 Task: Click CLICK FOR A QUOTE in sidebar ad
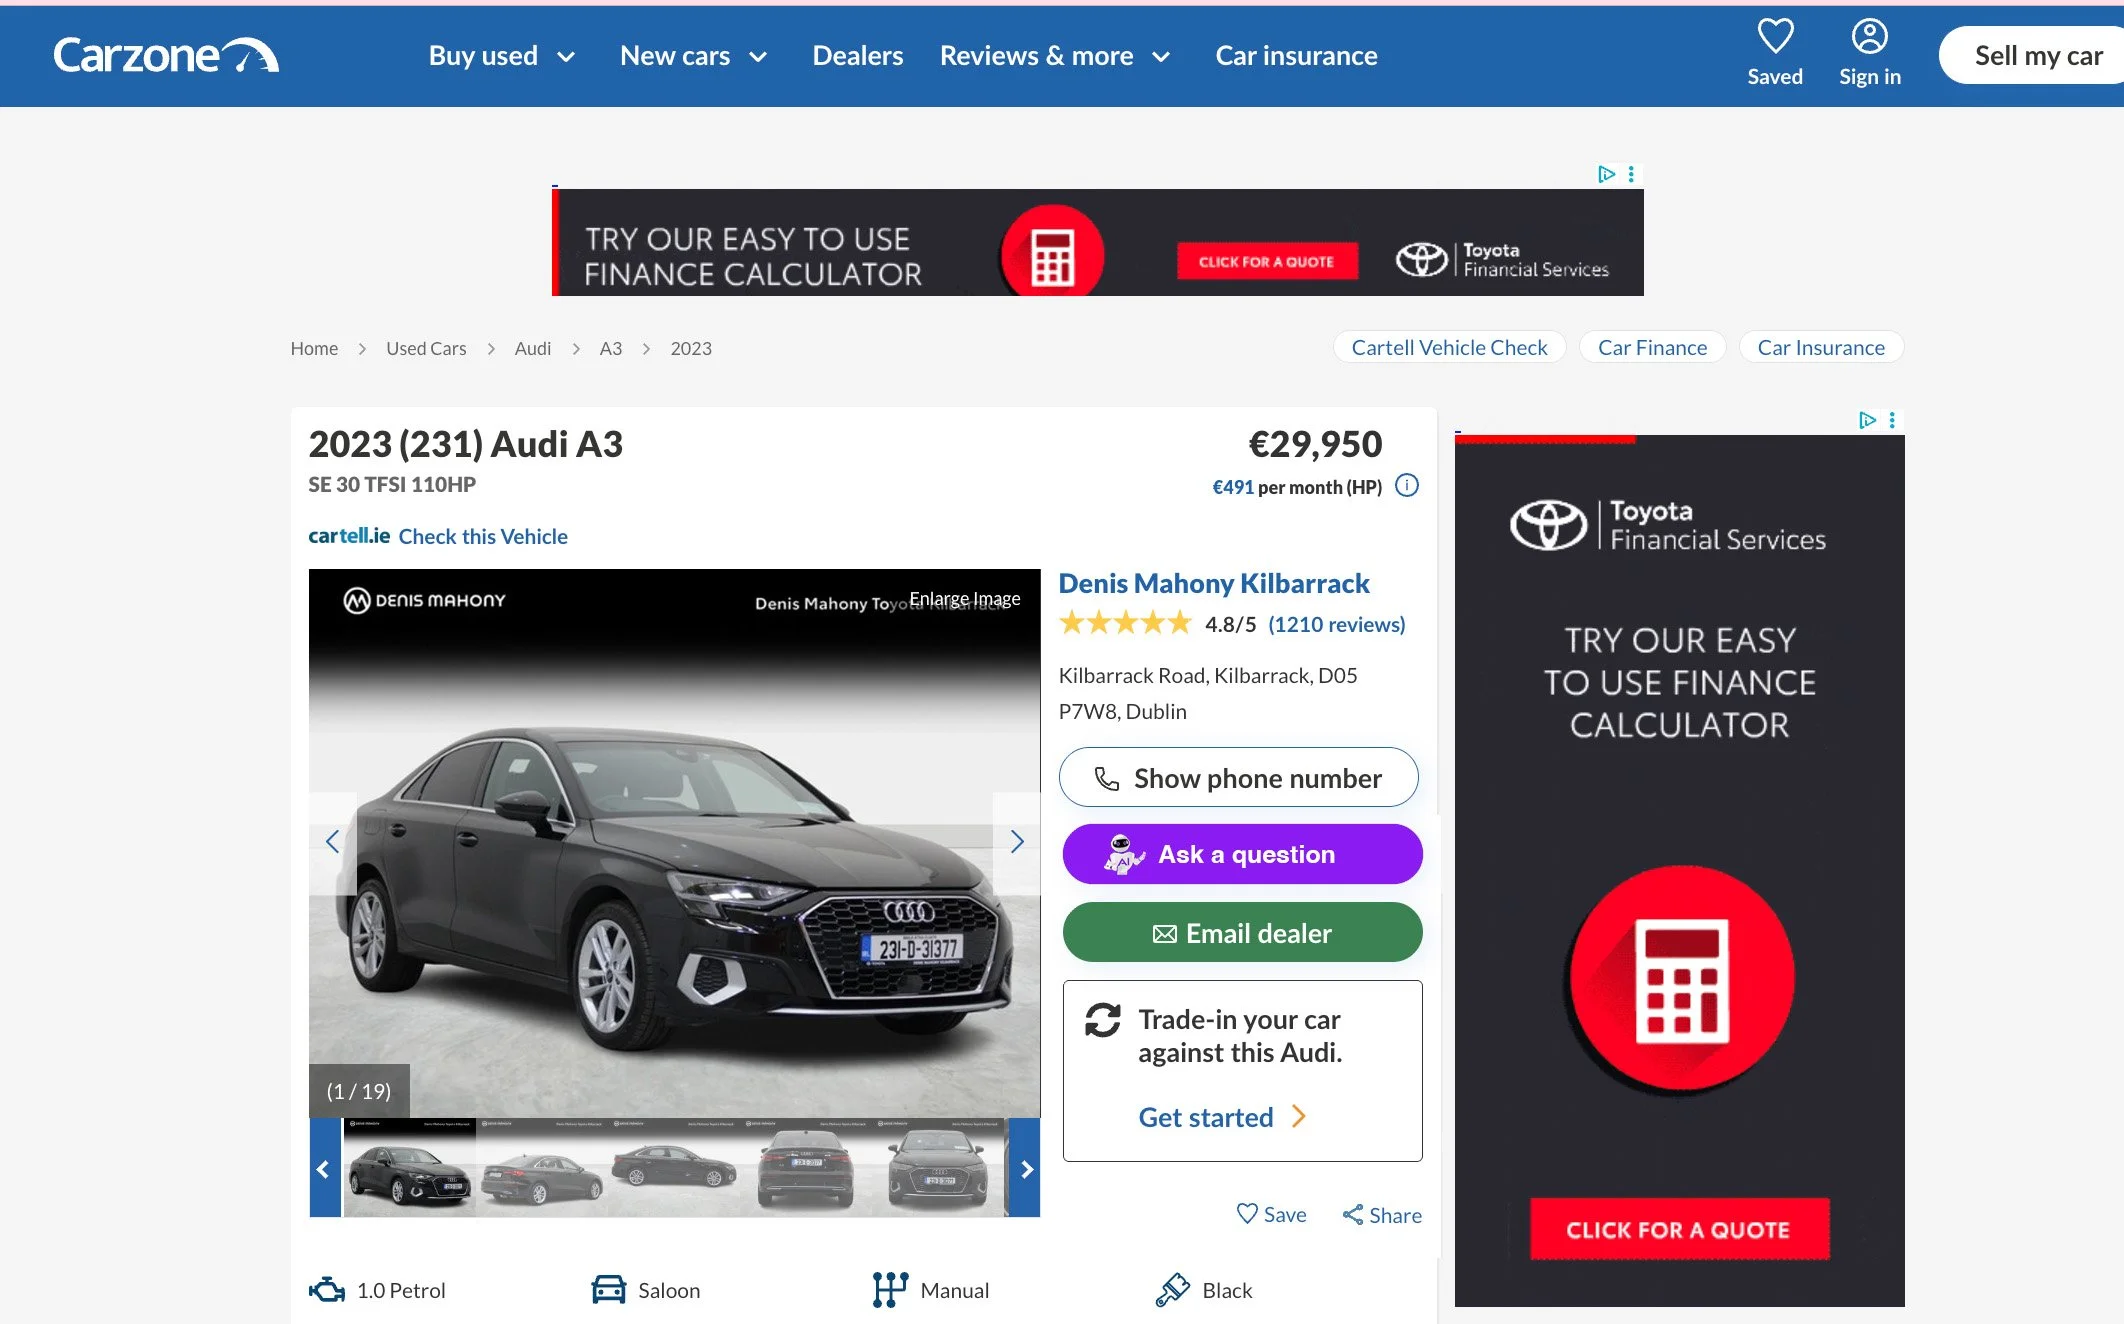pyautogui.click(x=1679, y=1229)
